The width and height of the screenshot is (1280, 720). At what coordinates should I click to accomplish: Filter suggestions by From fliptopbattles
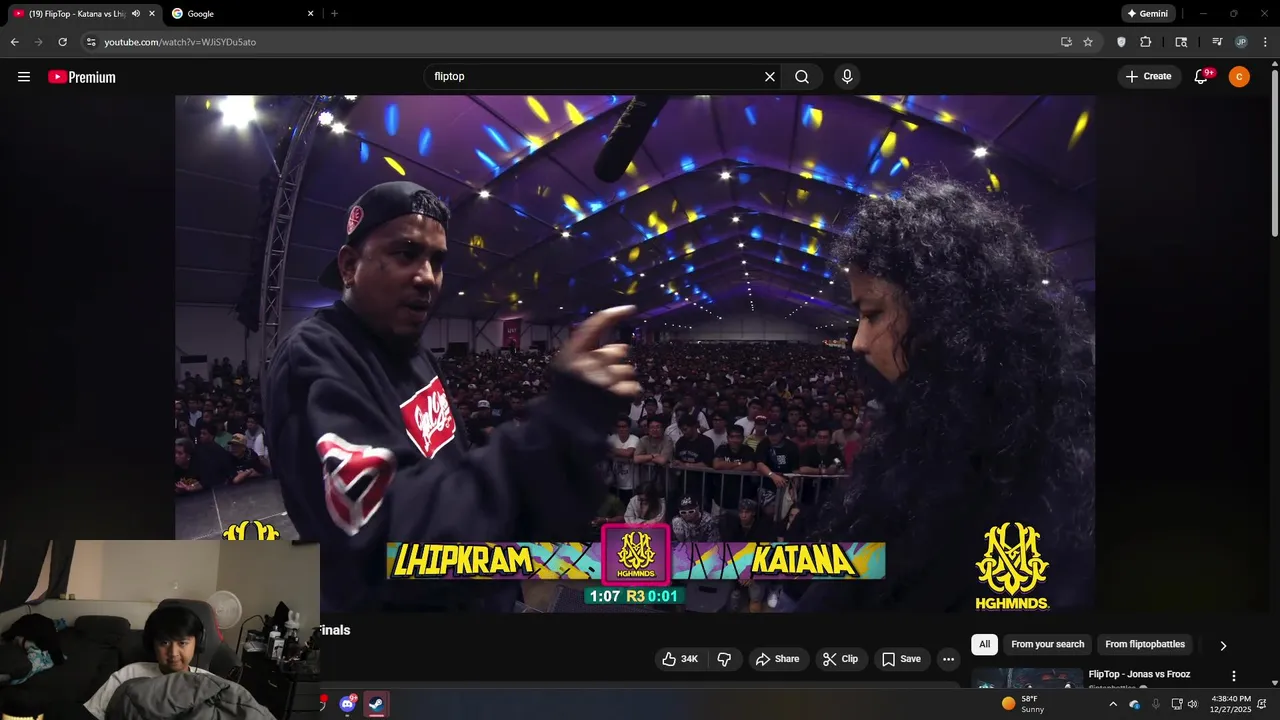(1145, 644)
